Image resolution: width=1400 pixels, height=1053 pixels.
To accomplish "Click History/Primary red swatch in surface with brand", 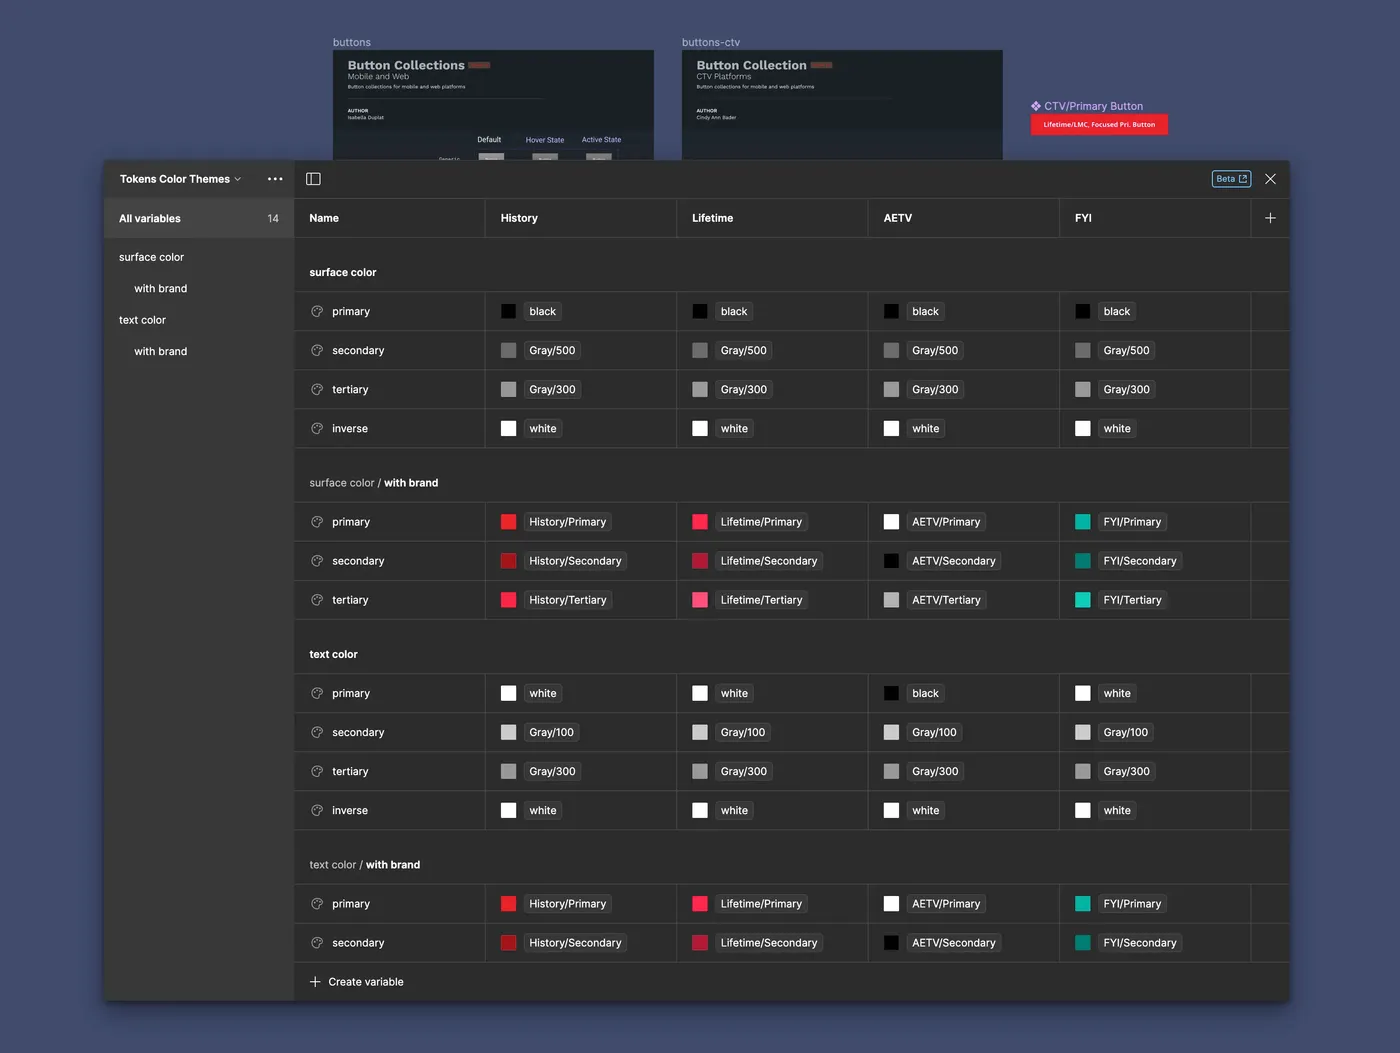I will (x=509, y=522).
